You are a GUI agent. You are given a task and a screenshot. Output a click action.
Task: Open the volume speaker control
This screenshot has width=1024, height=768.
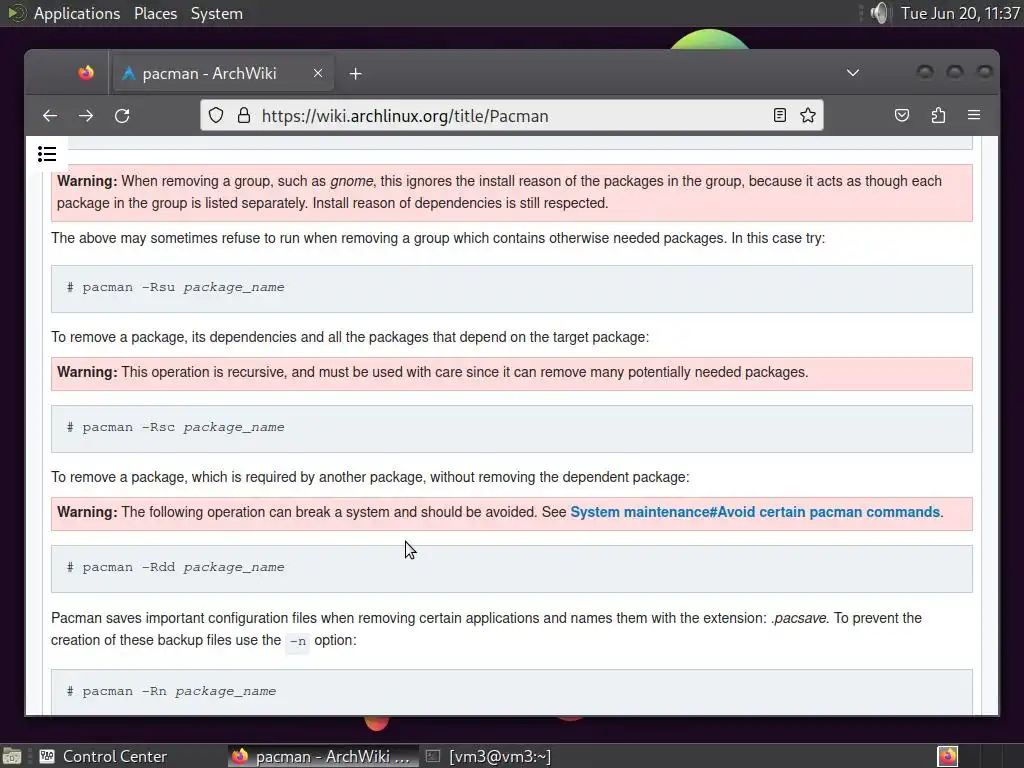(x=880, y=13)
